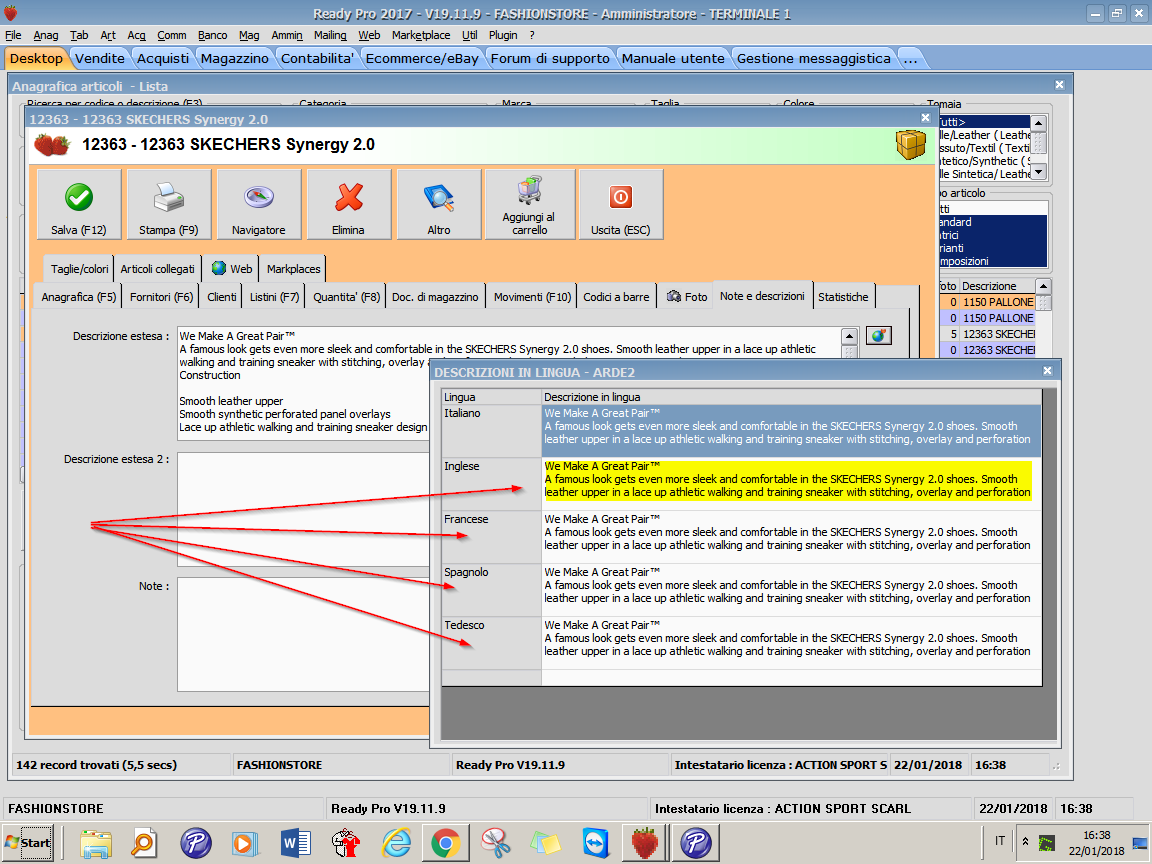Open the Codici a barre tab
This screenshot has height=864, width=1152.
click(616, 297)
